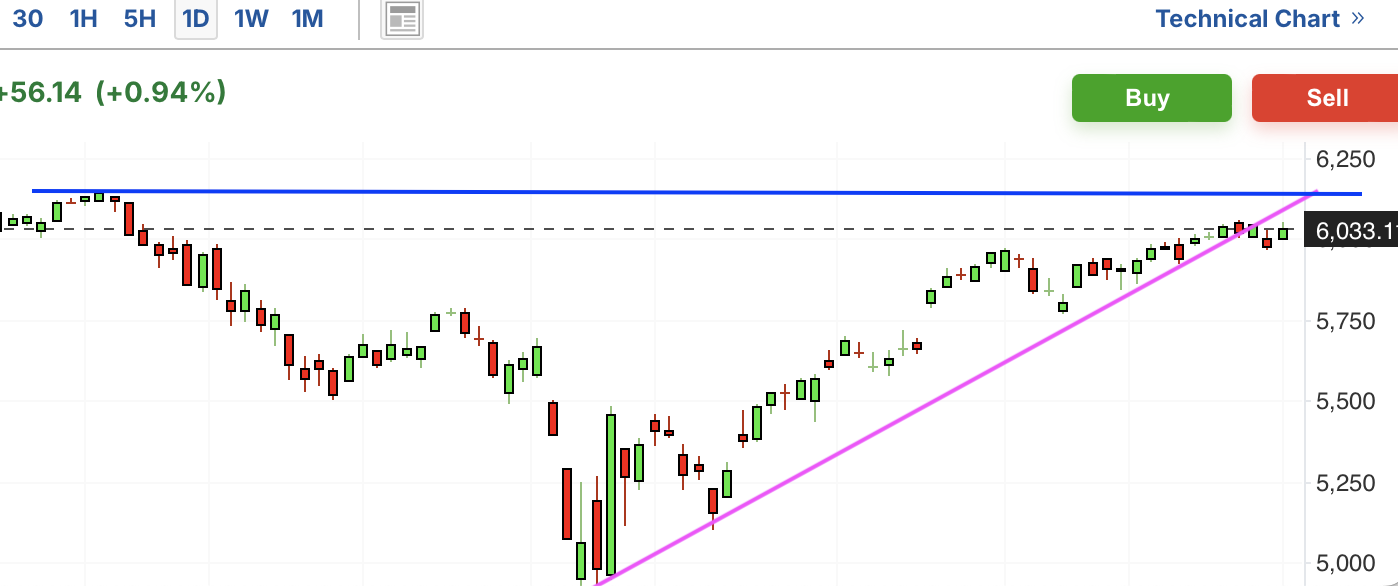Choose the 5H chart interval
1398x586 pixels.
tap(140, 19)
